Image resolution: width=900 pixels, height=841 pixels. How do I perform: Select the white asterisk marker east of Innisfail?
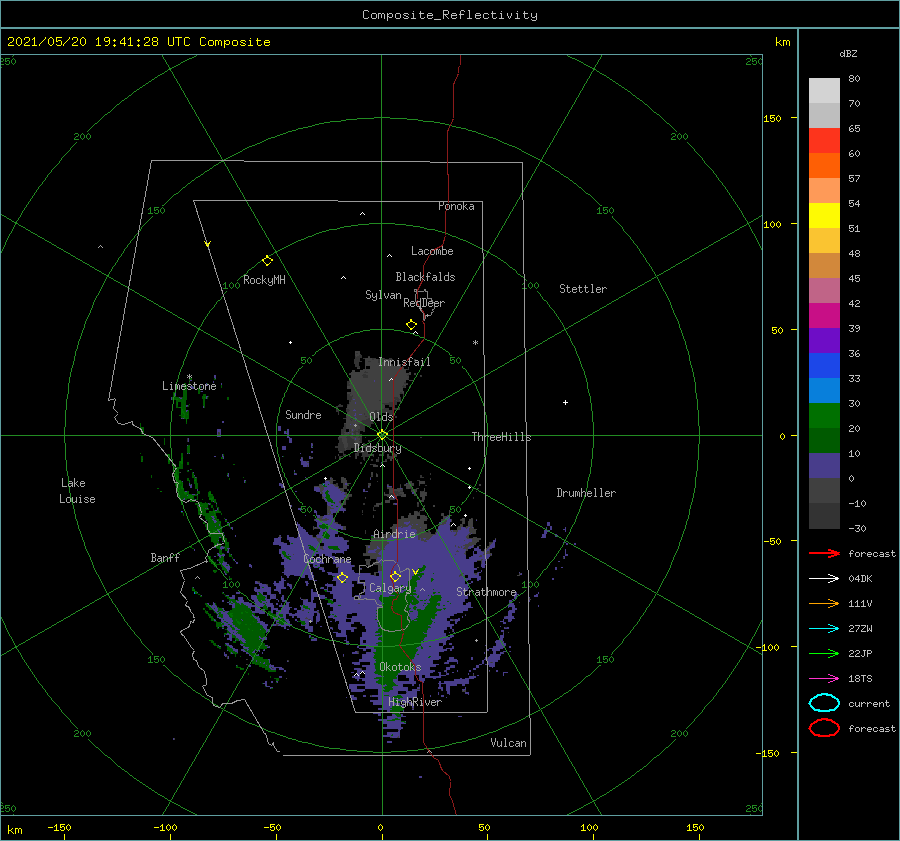pyautogui.click(x=475, y=343)
